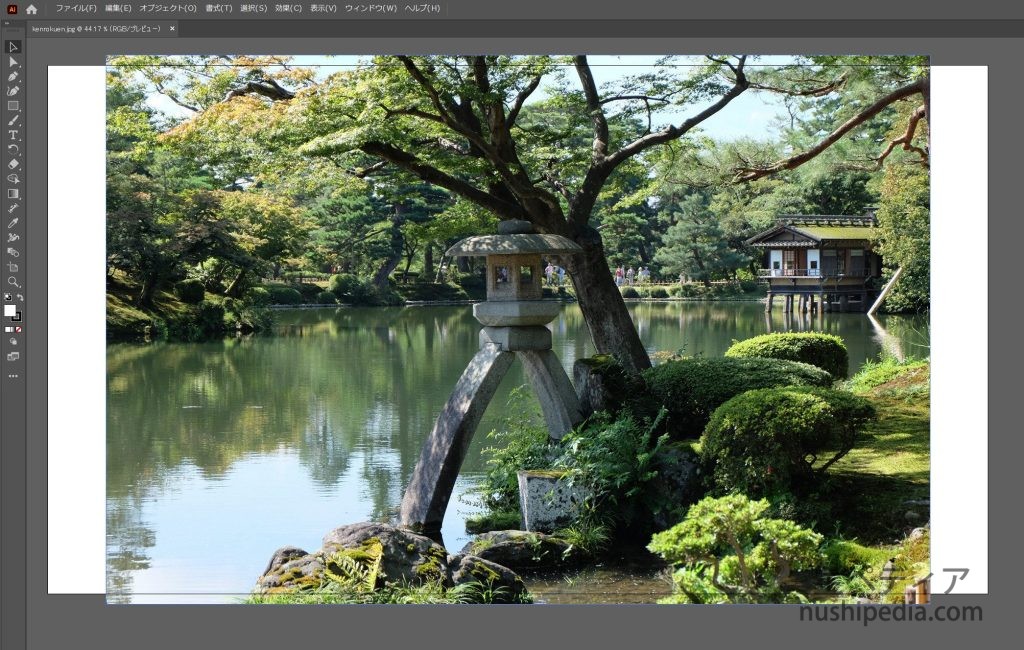This screenshot has width=1024, height=650.
Task: Open the 書式(T) menu
Action: point(219,8)
